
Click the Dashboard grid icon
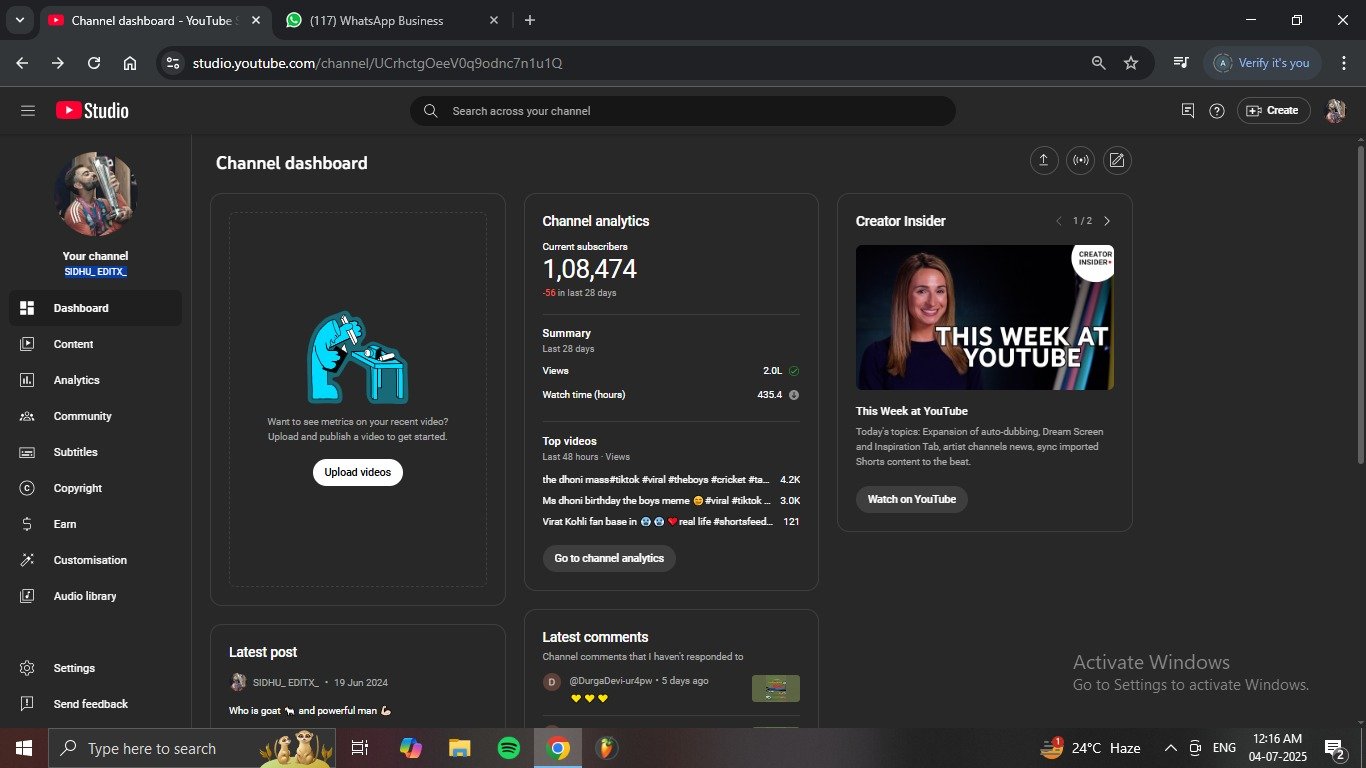point(27,308)
